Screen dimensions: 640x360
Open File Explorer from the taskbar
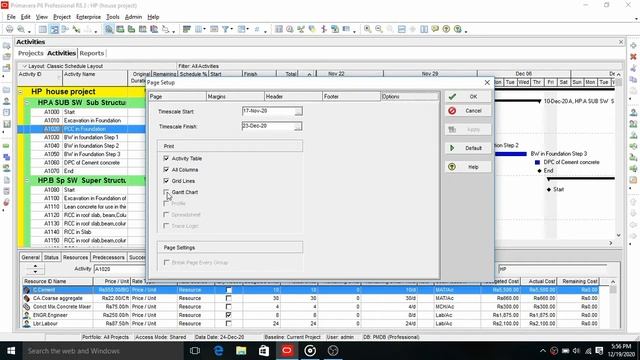point(241,351)
